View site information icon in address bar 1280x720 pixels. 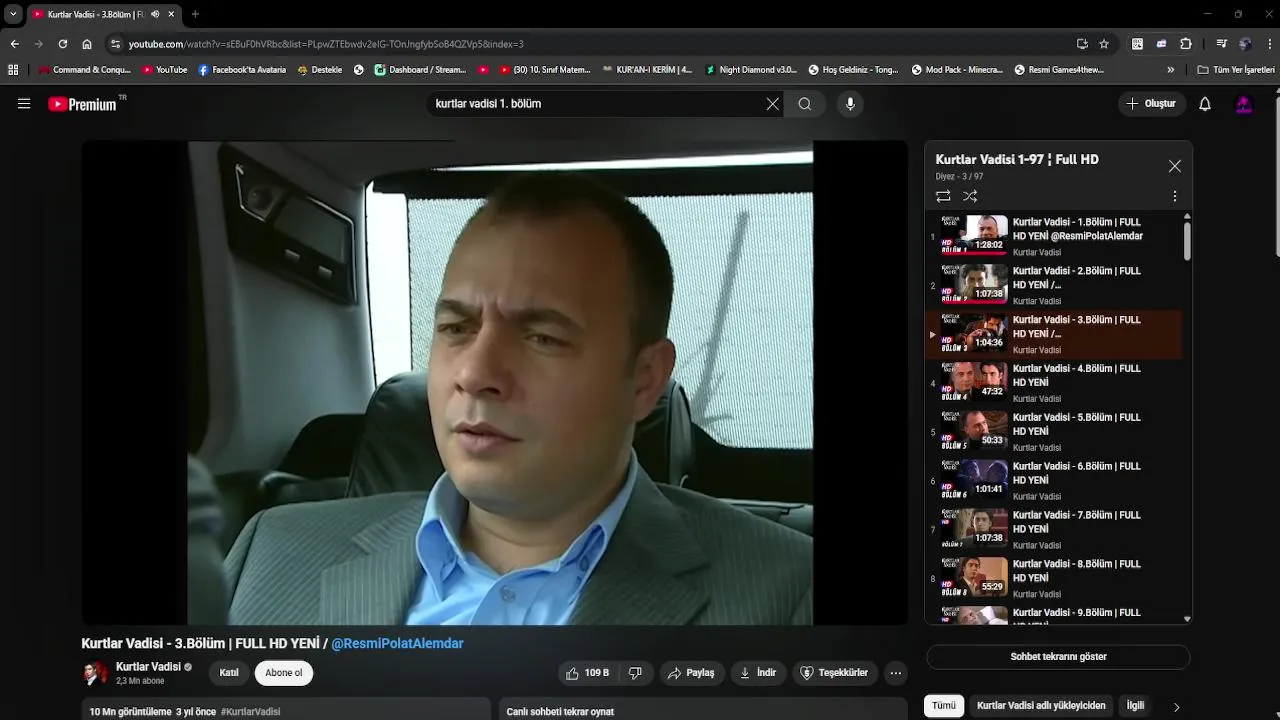click(x=115, y=44)
